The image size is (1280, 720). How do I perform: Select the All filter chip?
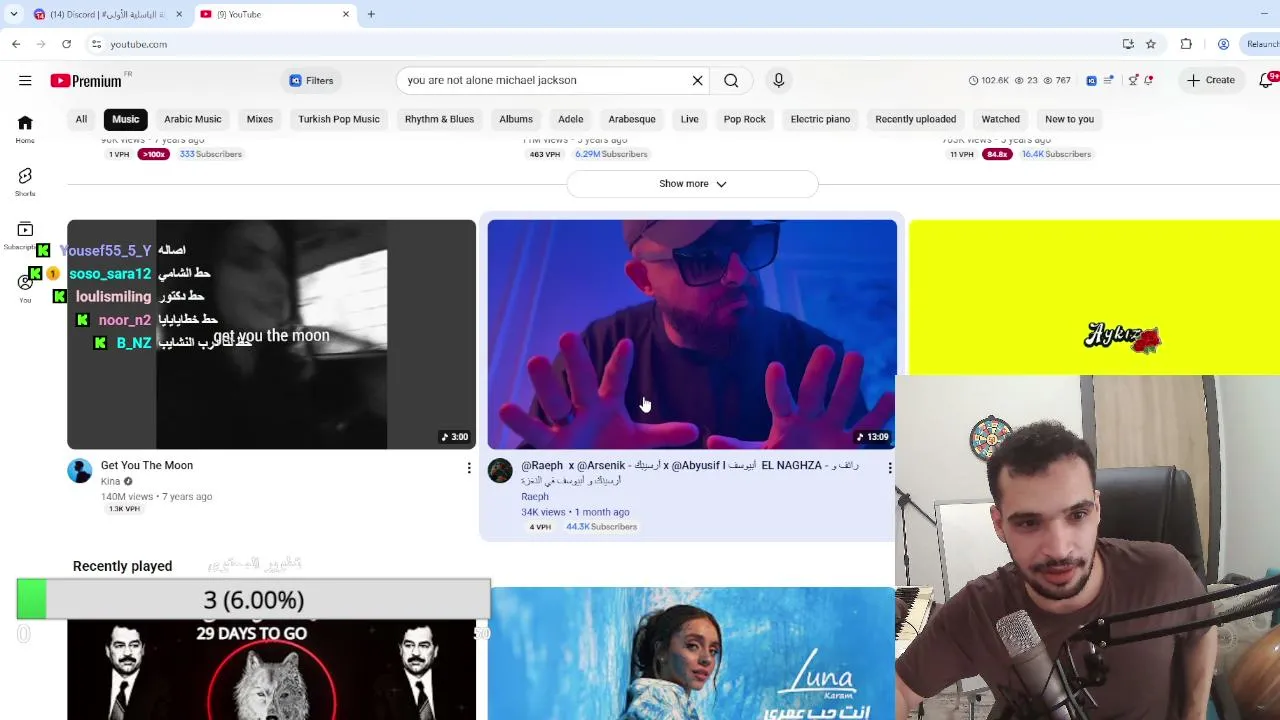[81, 119]
